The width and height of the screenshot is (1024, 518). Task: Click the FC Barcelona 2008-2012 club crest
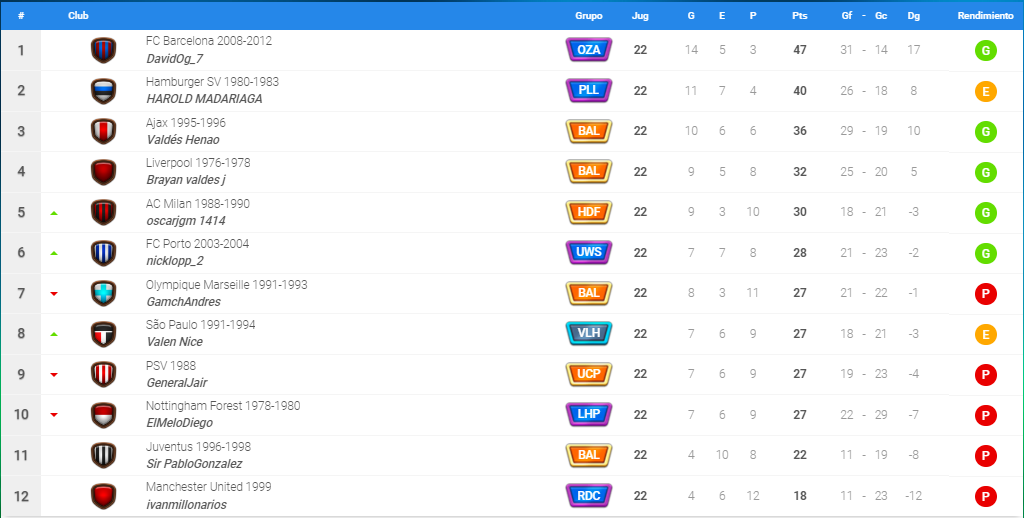(x=103, y=50)
